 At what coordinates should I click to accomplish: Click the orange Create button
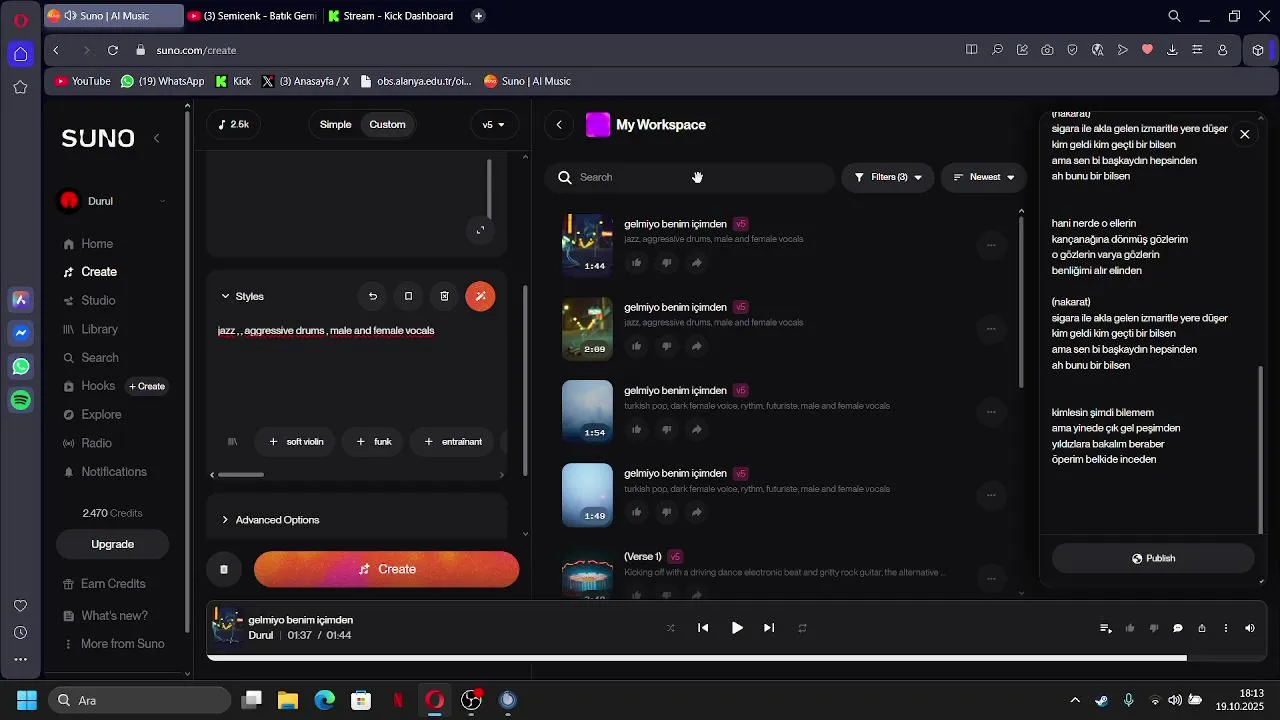[386, 569]
